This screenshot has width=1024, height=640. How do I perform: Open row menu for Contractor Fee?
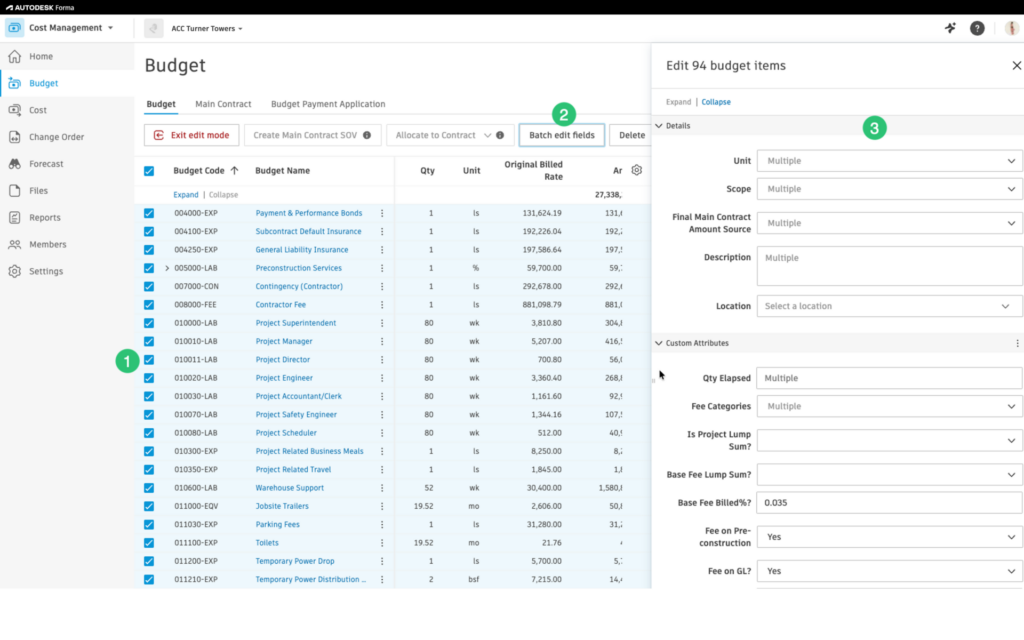tap(382, 305)
